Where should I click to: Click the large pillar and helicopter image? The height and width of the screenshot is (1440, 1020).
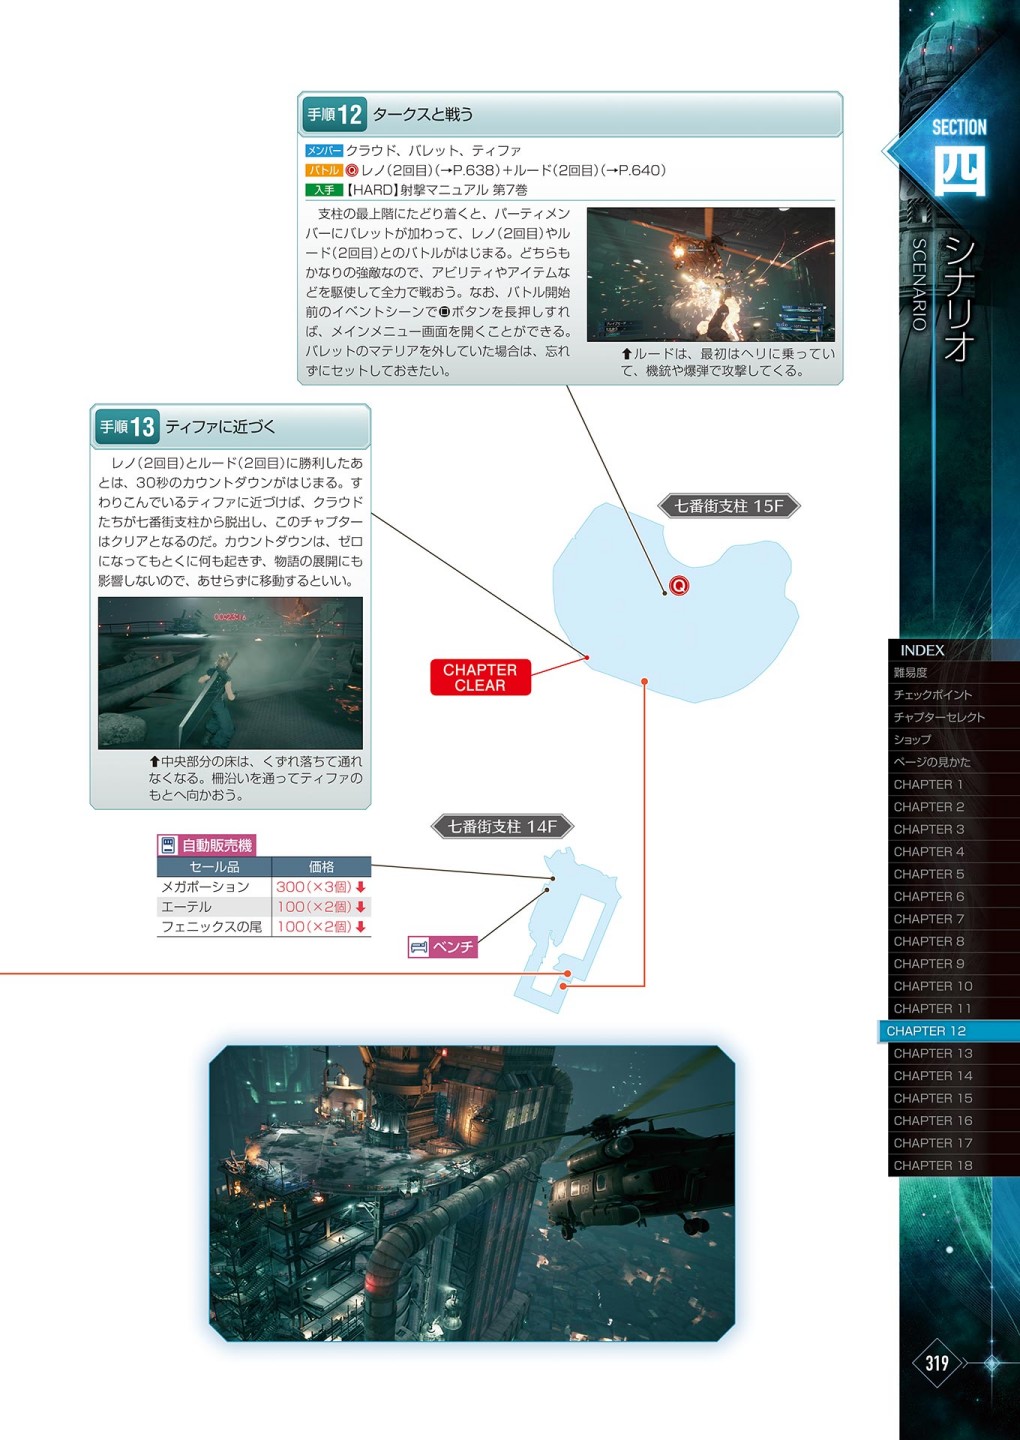(x=472, y=1192)
